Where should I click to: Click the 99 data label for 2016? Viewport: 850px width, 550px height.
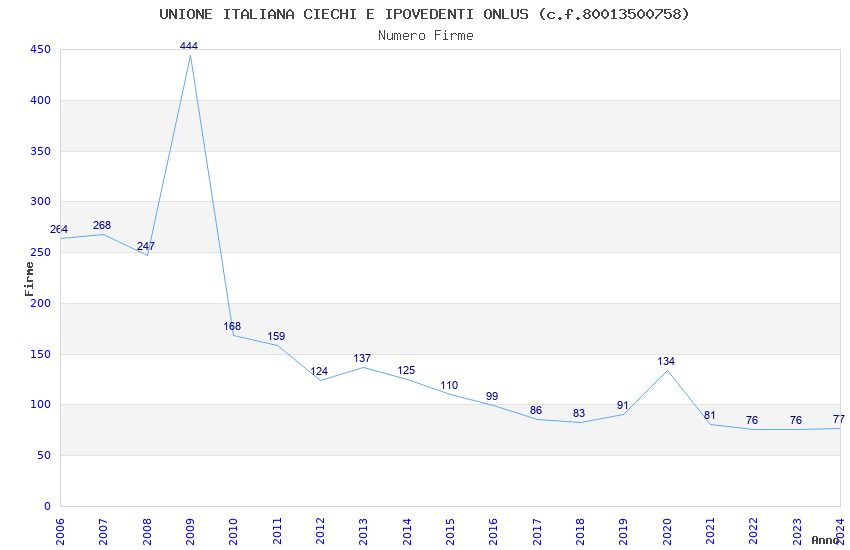(x=492, y=396)
